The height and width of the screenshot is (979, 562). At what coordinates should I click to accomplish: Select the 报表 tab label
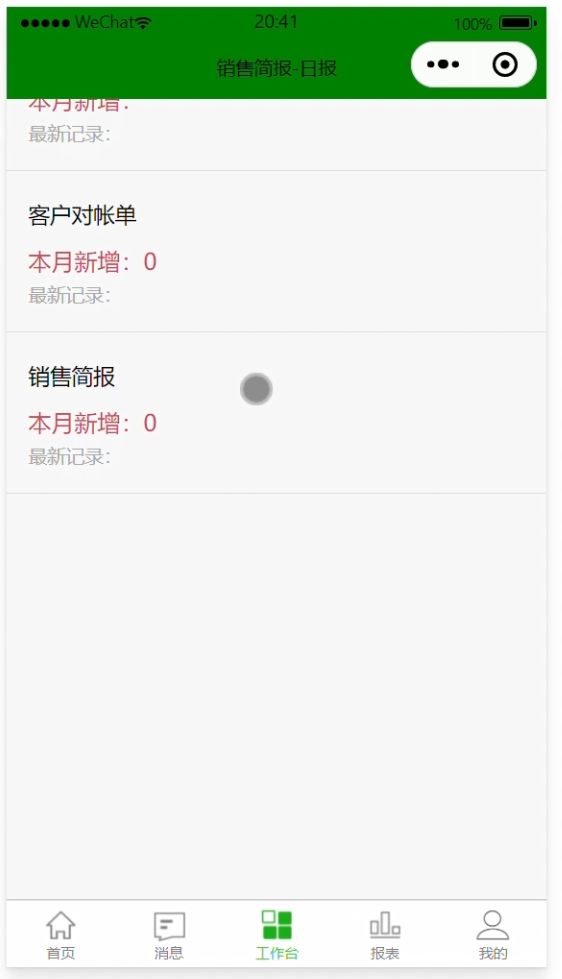pyautogui.click(x=385, y=953)
